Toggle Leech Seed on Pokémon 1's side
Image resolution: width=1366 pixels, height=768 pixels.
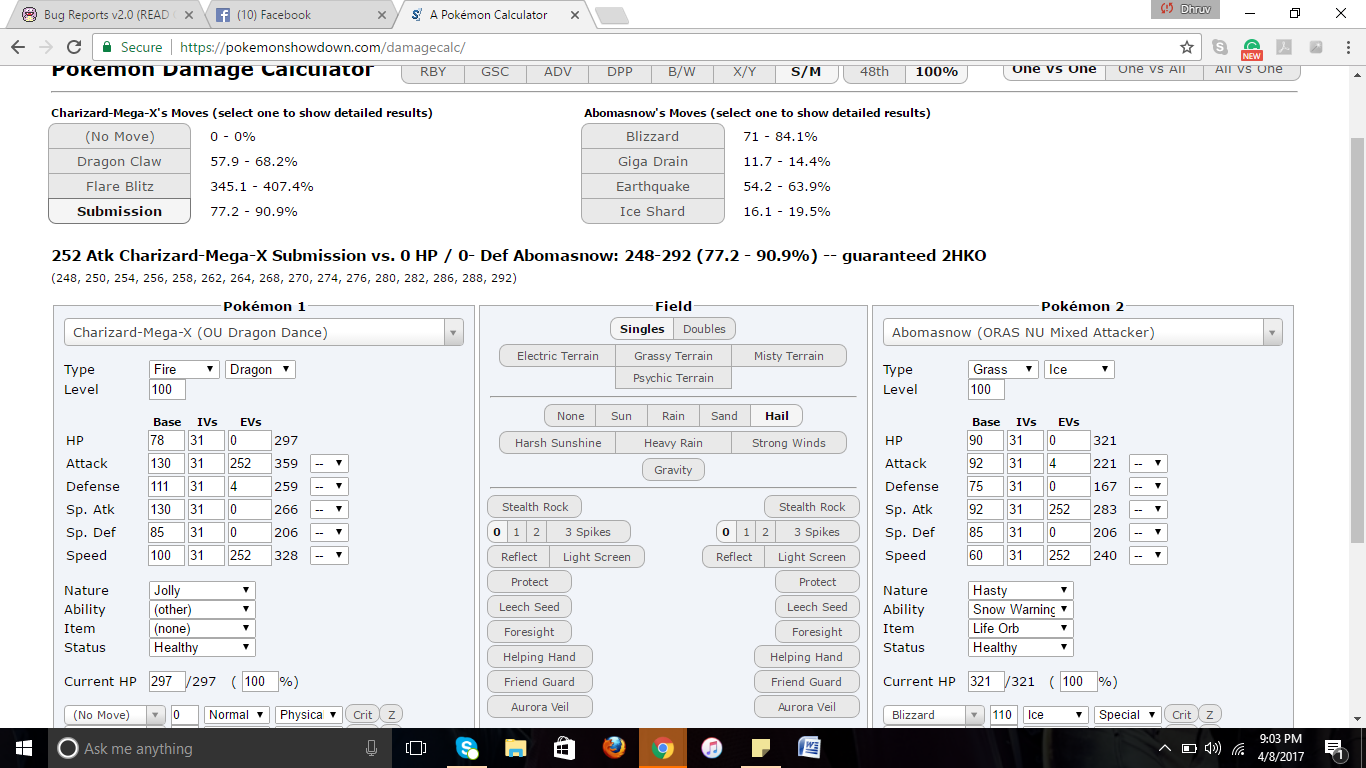coord(529,607)
